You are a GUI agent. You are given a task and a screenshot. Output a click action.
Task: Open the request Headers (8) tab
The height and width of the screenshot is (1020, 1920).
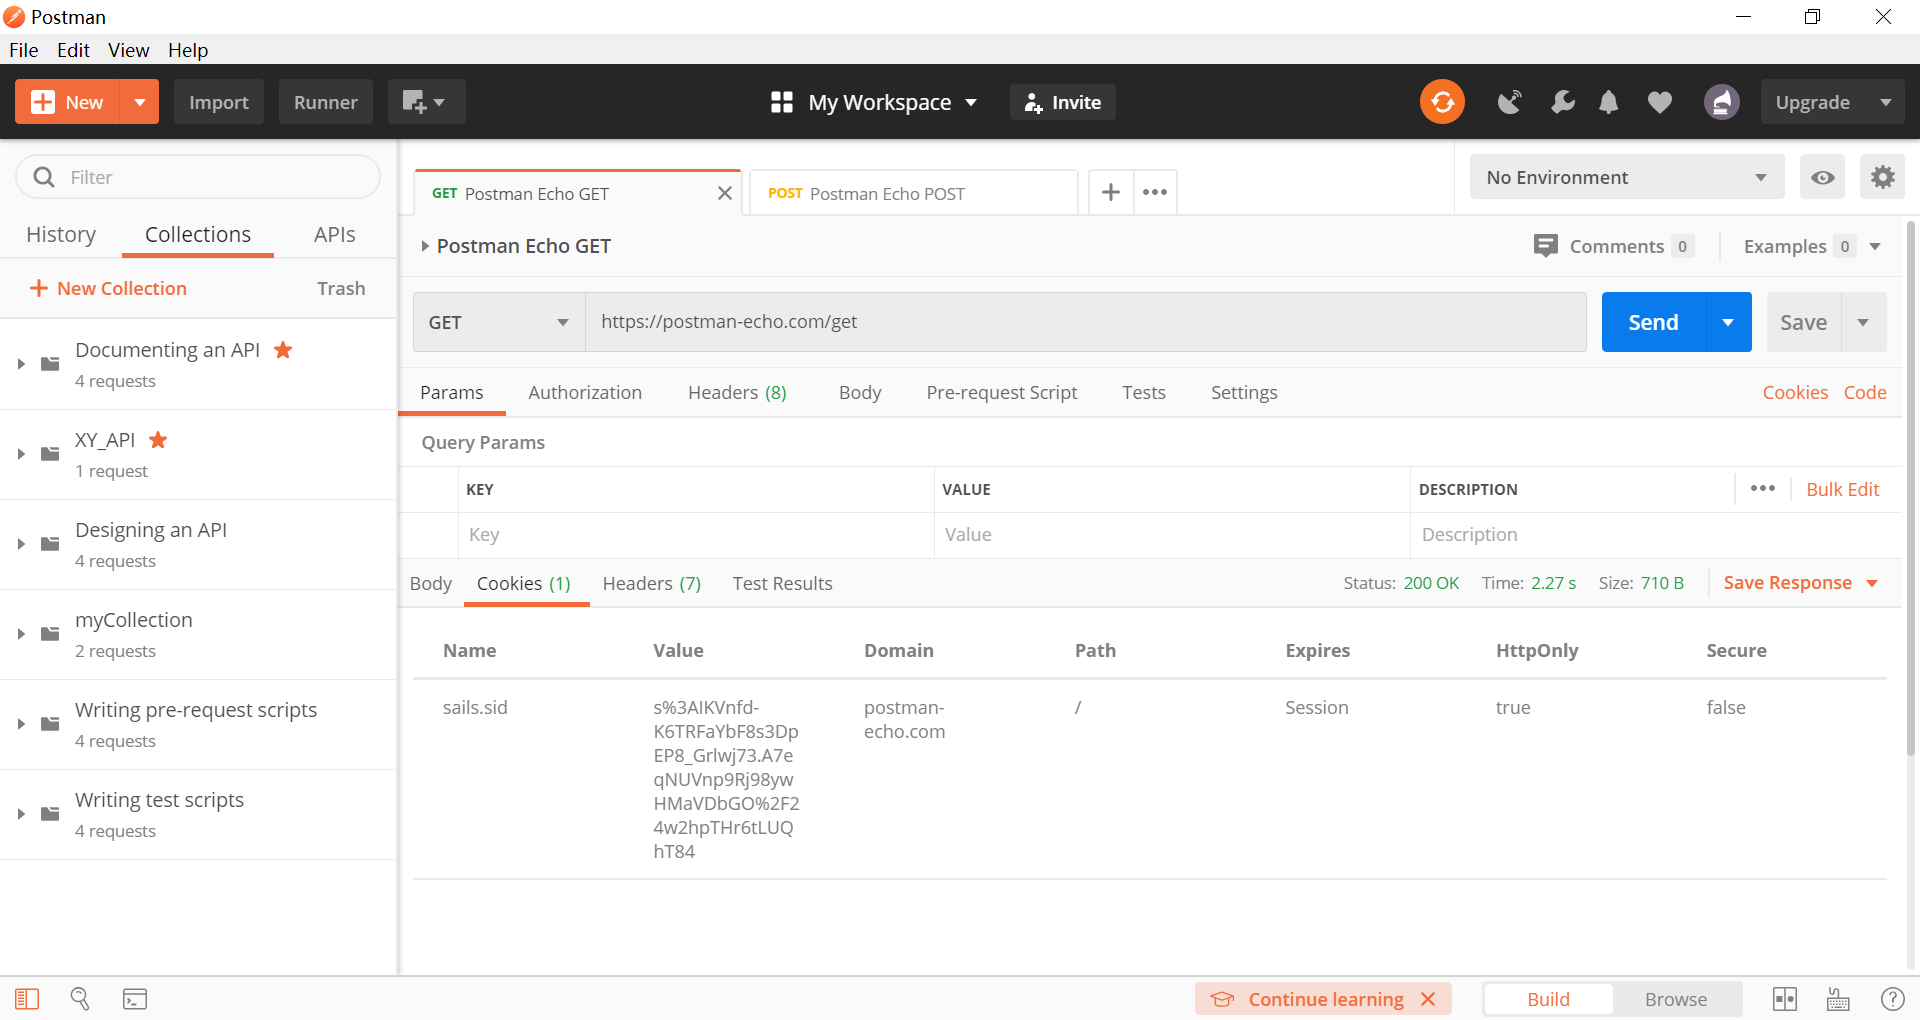tap(737, 393)
